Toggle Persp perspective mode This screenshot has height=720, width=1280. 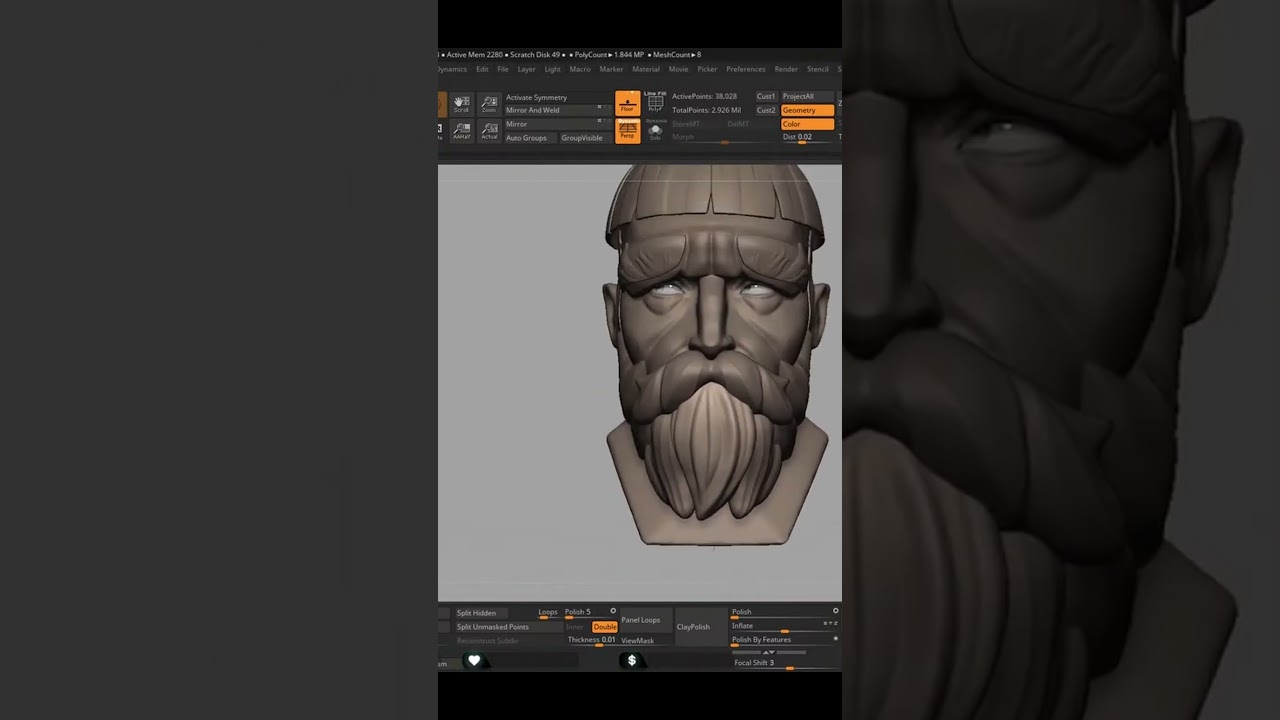627,131
